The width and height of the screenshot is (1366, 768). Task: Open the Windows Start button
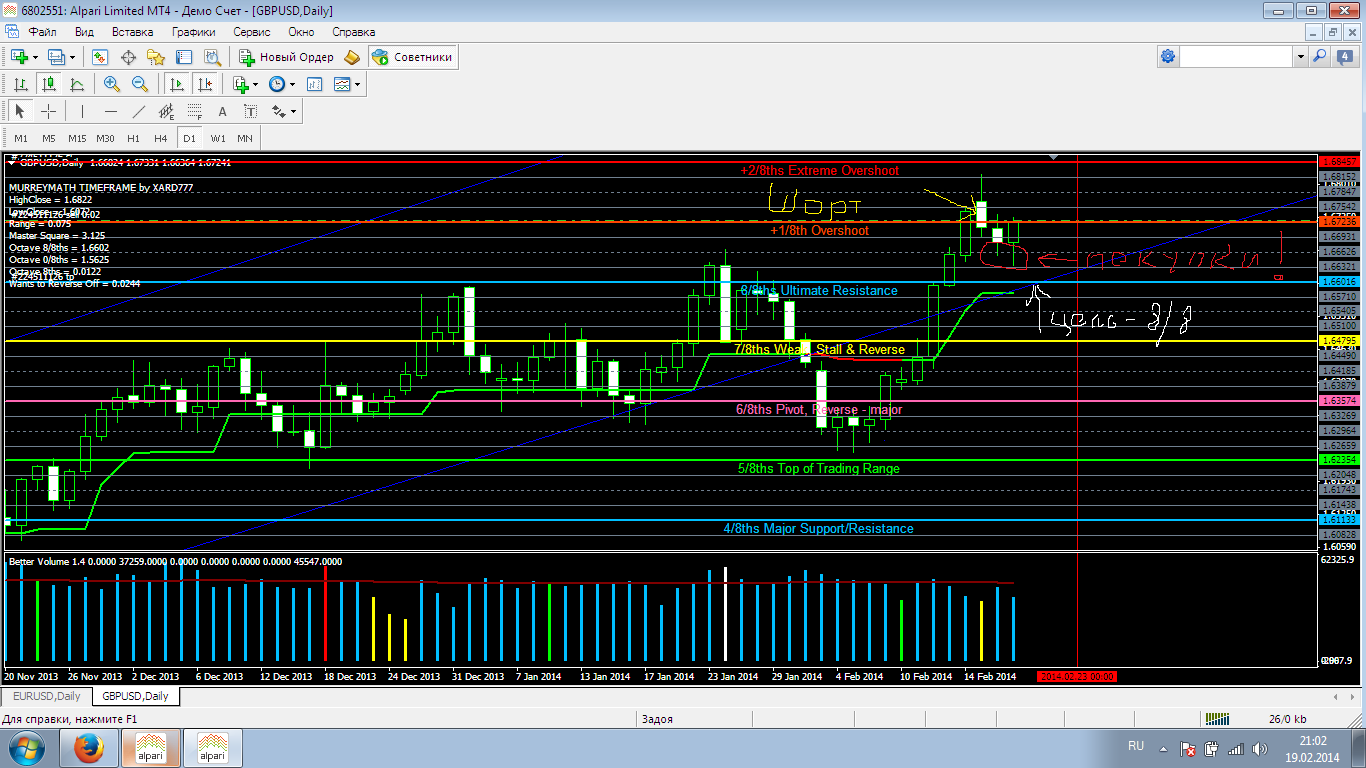(x=27, y=748)
